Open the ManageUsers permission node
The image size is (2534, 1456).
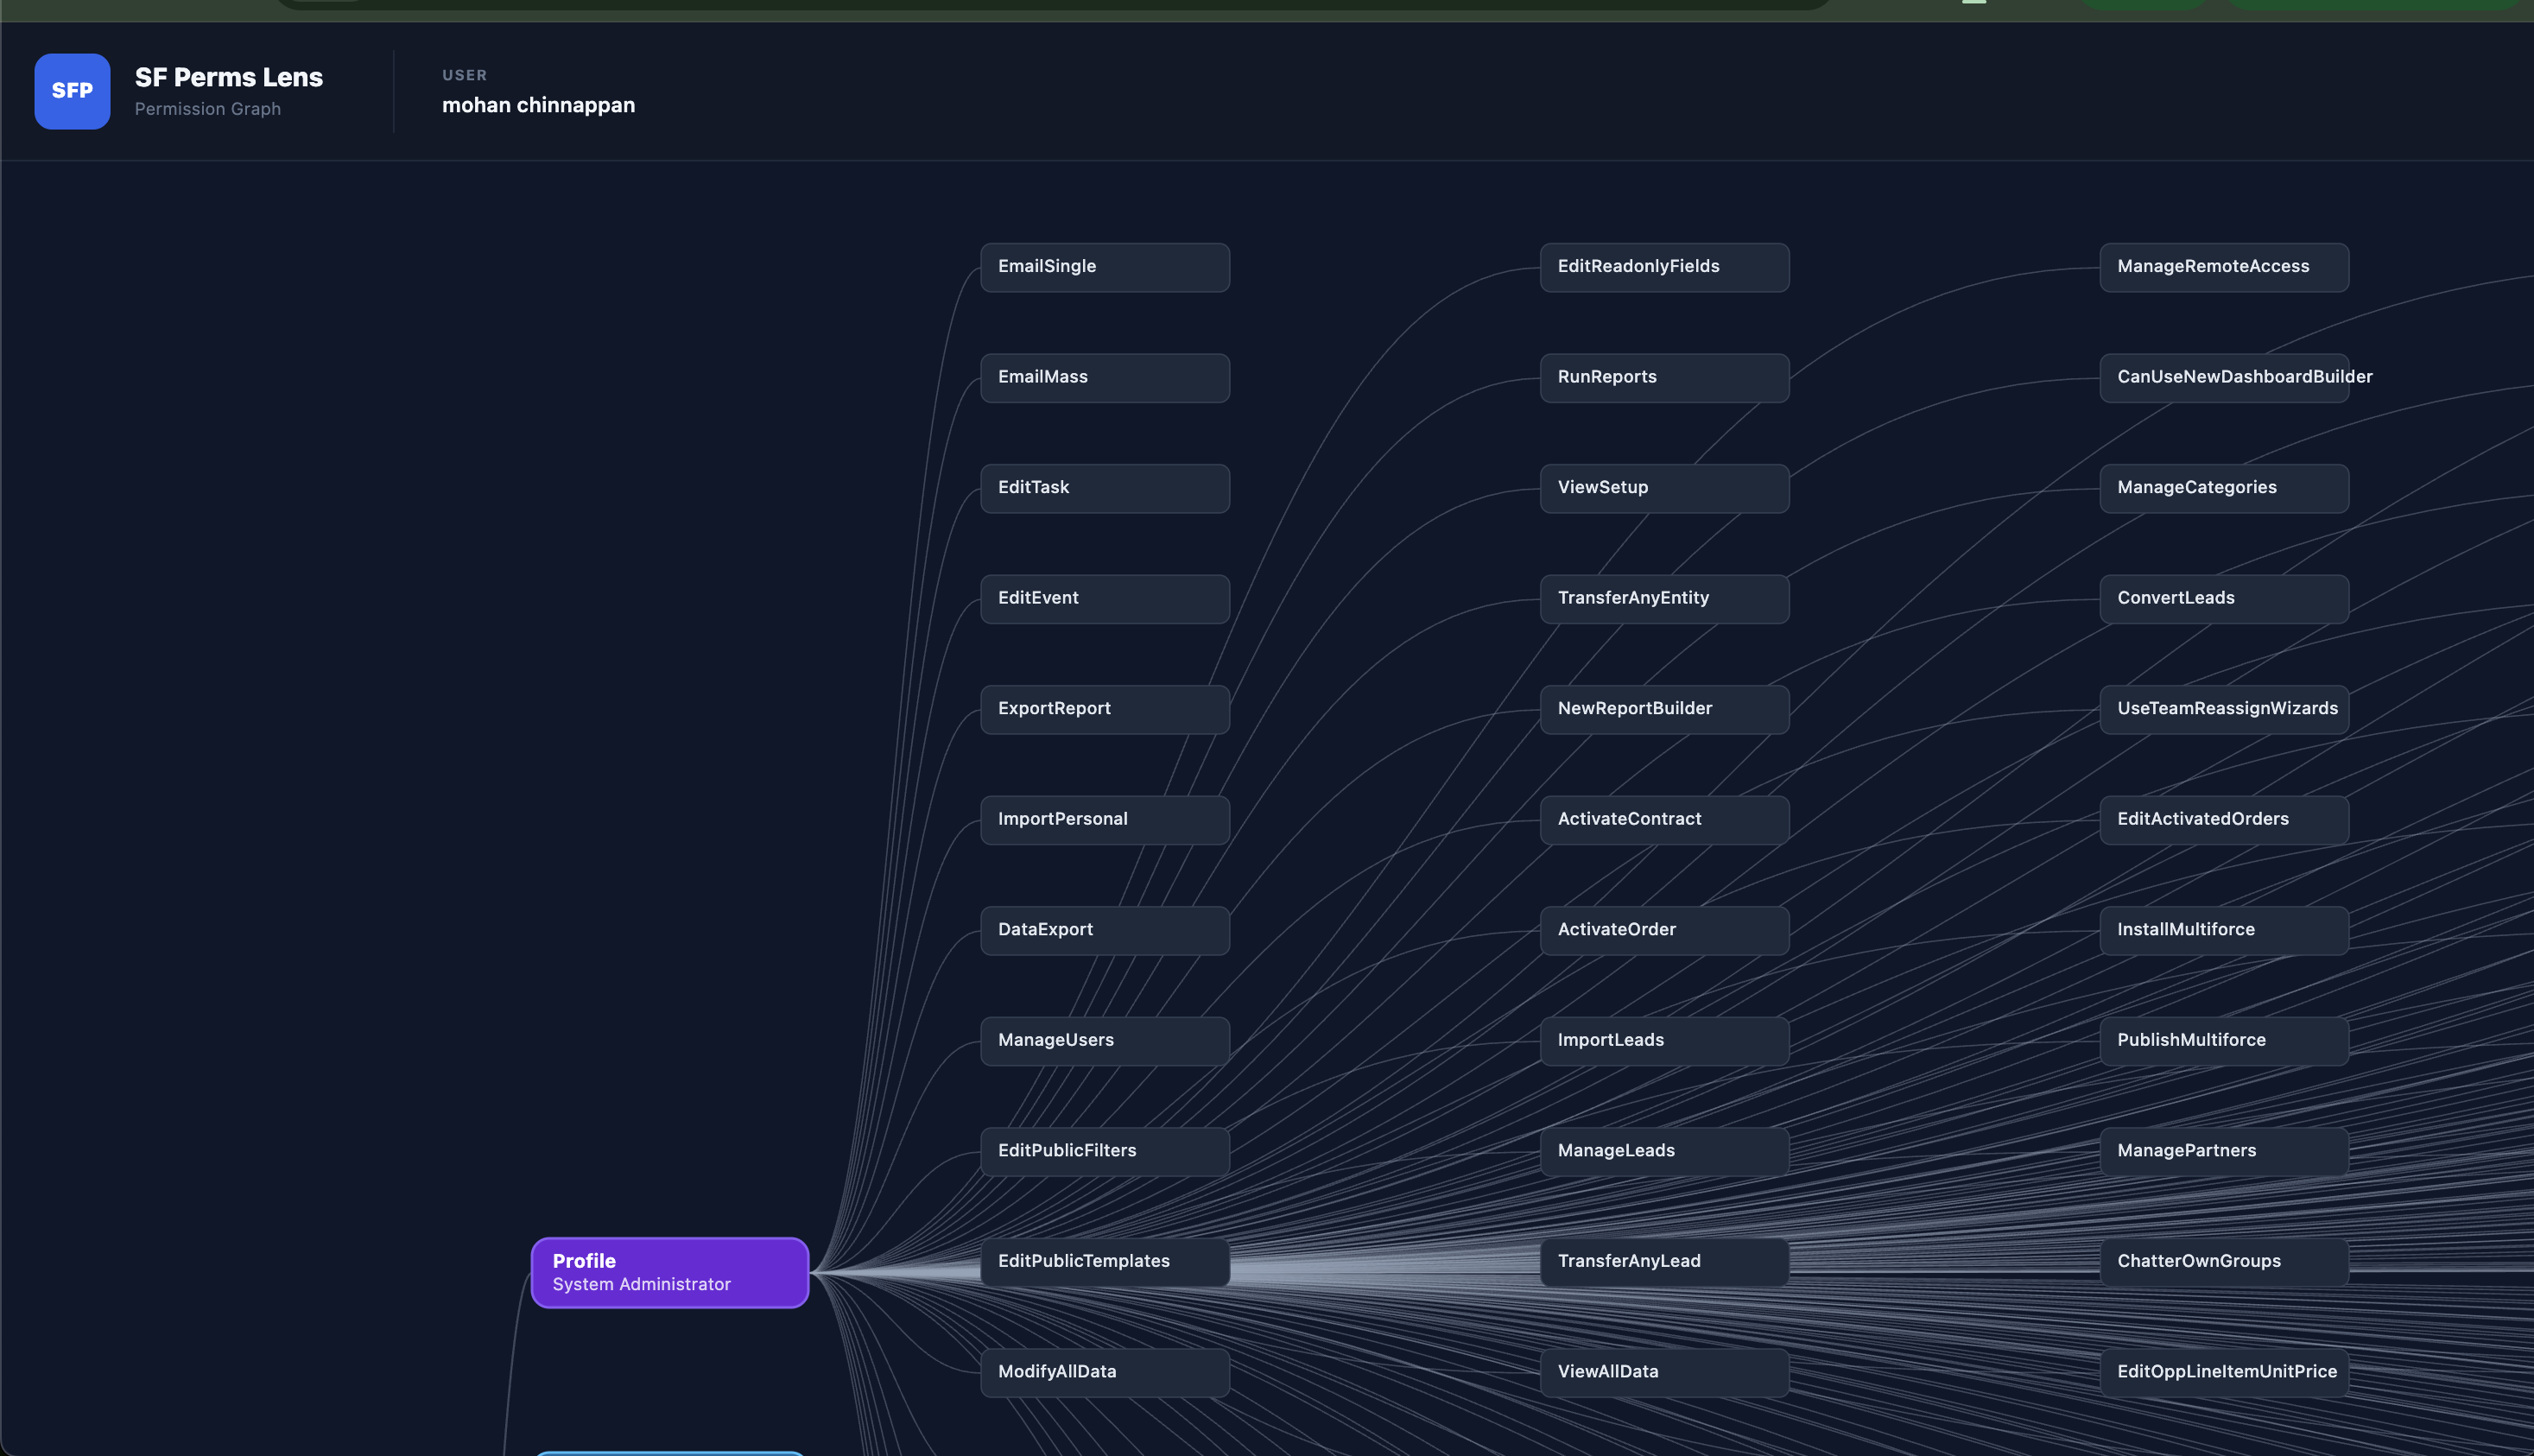point(1105,1041)
